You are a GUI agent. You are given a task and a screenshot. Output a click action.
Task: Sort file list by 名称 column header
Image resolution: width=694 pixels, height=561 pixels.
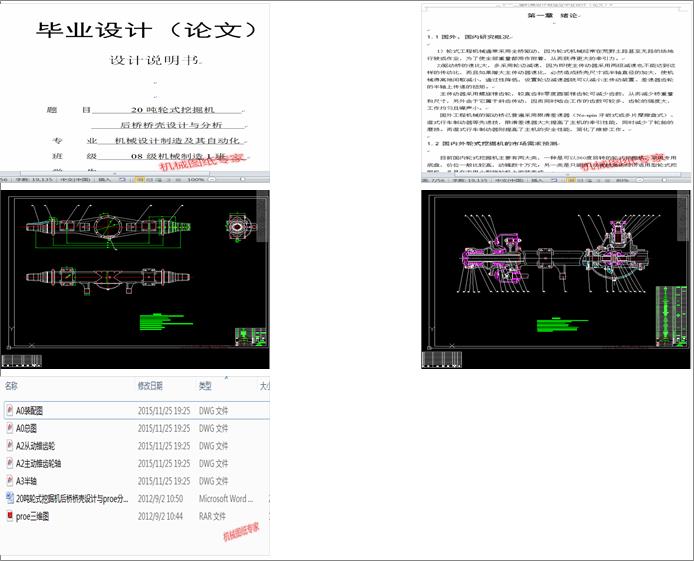[11, 386]
